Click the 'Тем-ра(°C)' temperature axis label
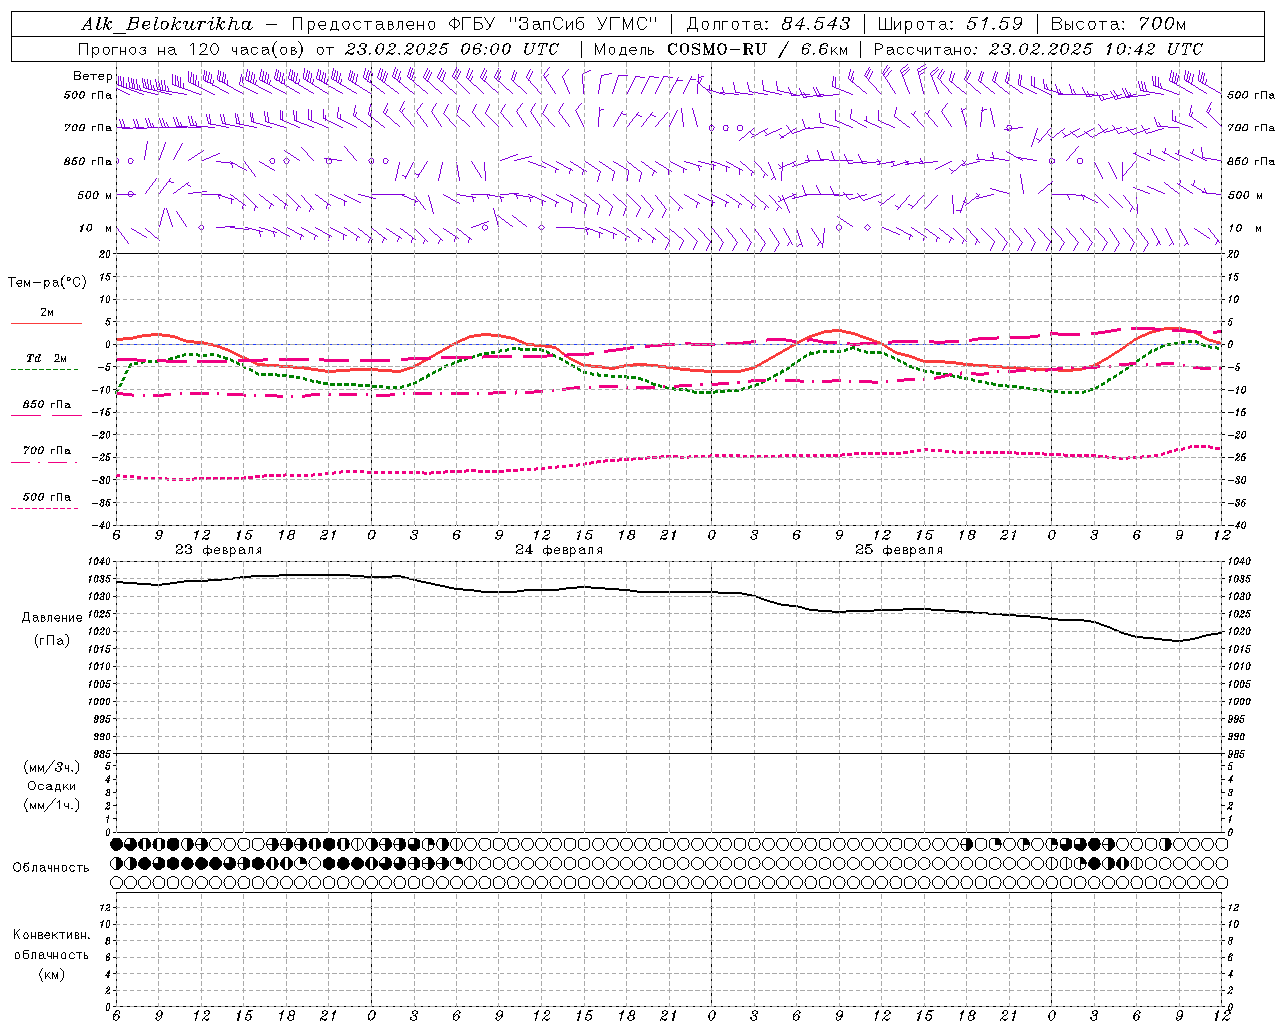This screenshot has width=1280, height=1024. click(47, 283)
